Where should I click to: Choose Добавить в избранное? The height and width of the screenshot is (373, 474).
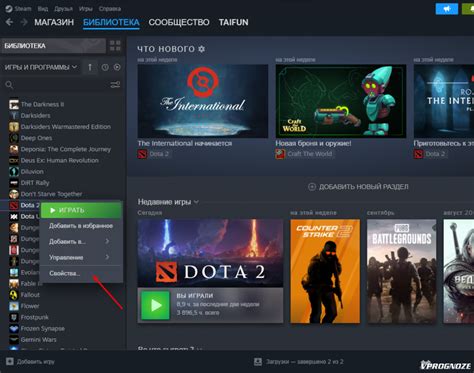point(81,226)
